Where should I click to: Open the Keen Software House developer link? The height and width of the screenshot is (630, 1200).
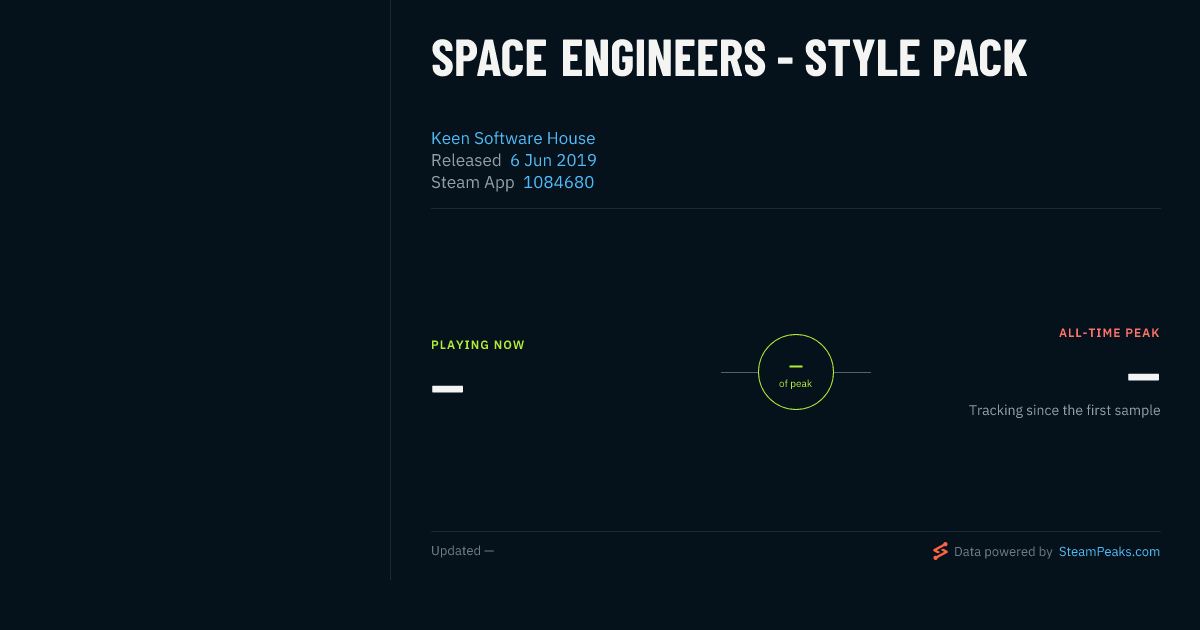coord(513,138)
